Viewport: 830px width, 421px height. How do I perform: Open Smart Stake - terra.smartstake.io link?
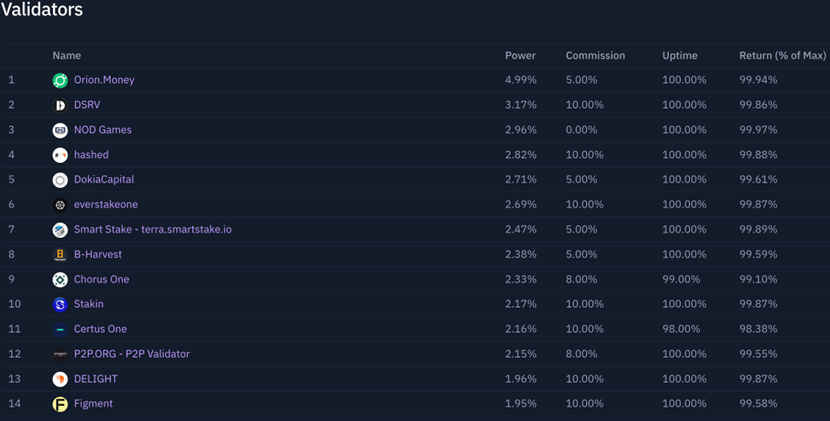pos(153,229)
